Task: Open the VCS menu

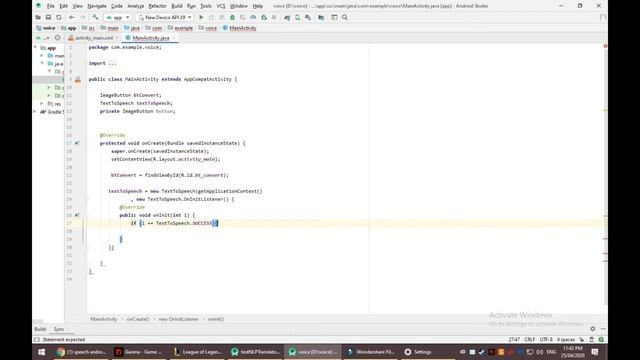Action: pos(221,6)
